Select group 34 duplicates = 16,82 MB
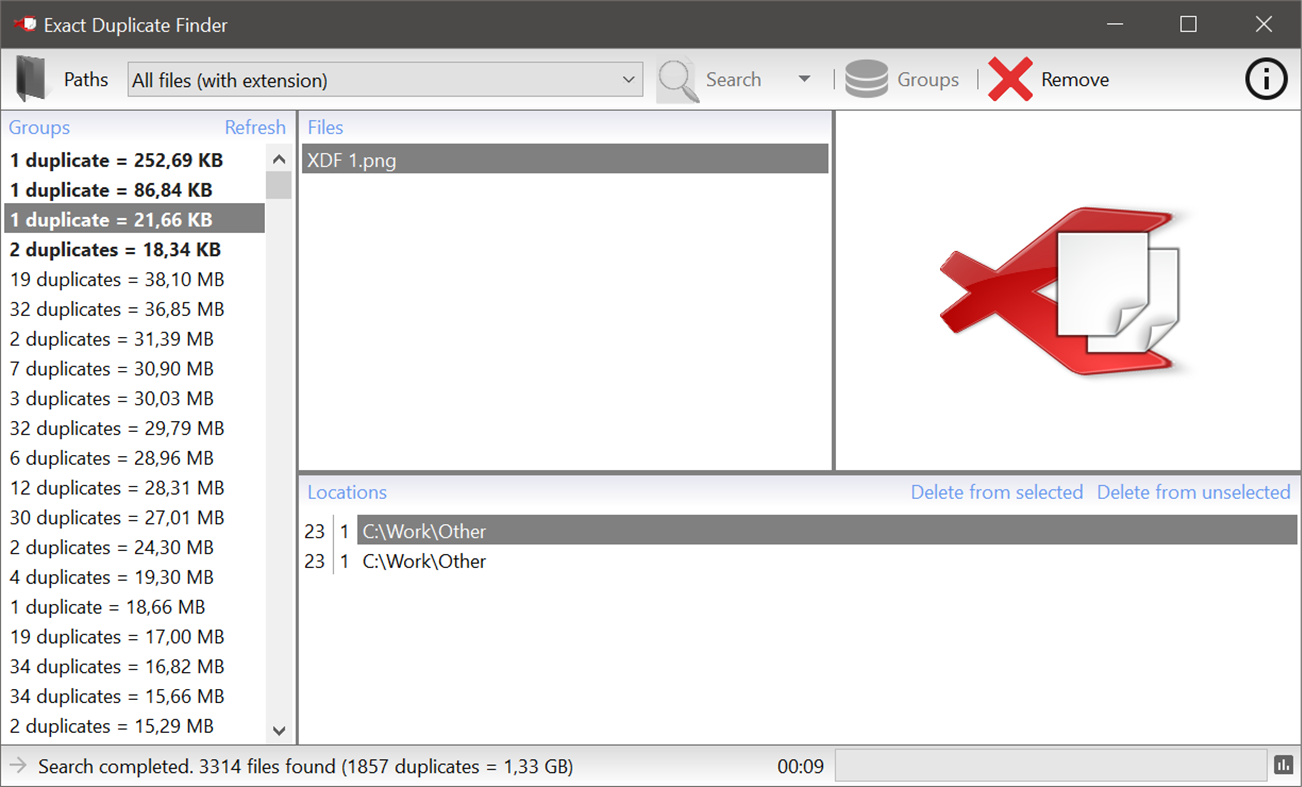The image size is (1302, 787). tap(135, 666)
